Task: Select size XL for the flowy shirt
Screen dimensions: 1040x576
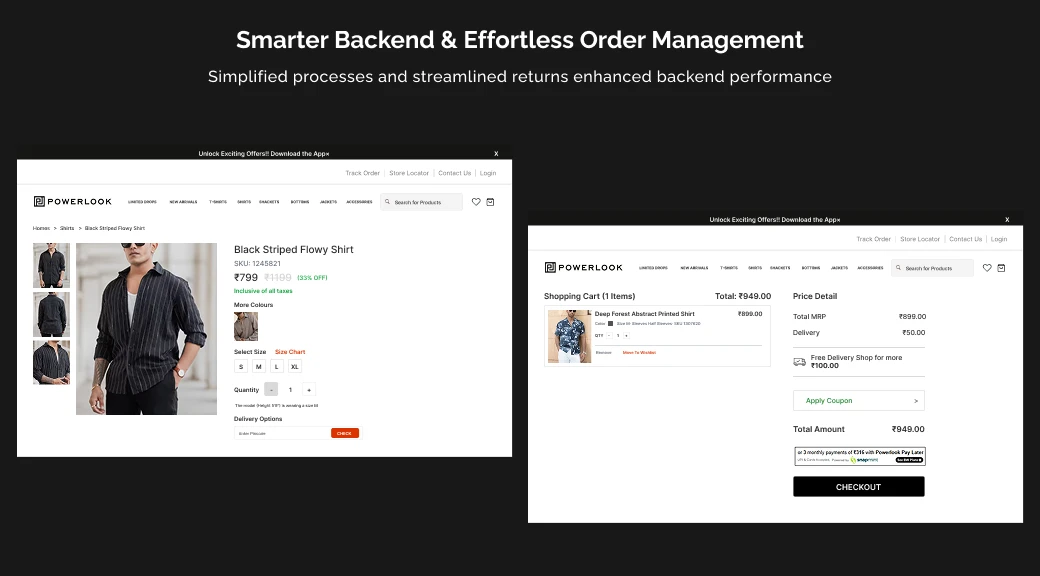Action: 295,366
